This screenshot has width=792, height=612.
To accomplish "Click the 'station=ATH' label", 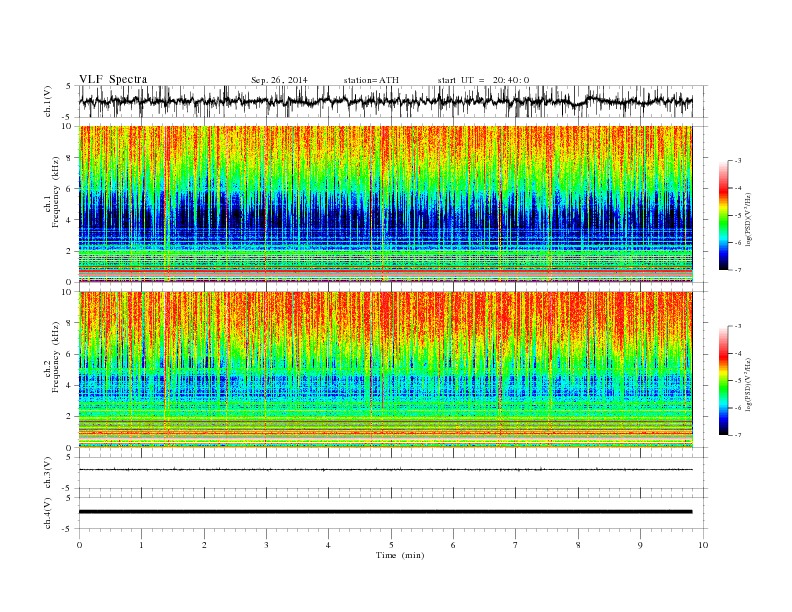I will 371,80.
